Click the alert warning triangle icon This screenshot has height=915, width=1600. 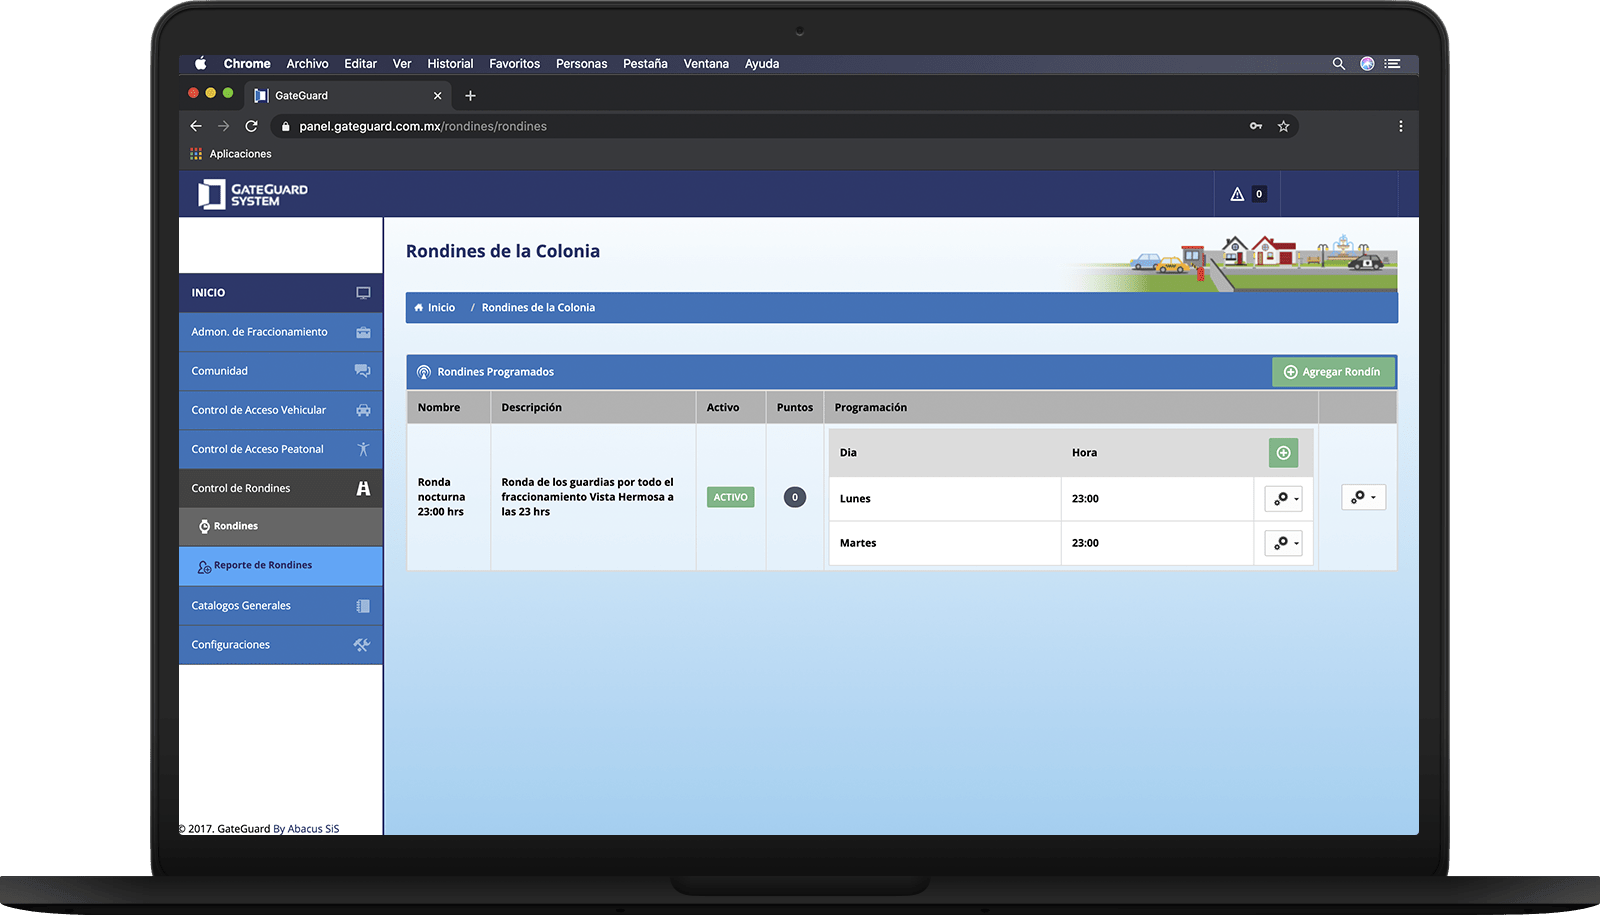tap(1237, 194)
